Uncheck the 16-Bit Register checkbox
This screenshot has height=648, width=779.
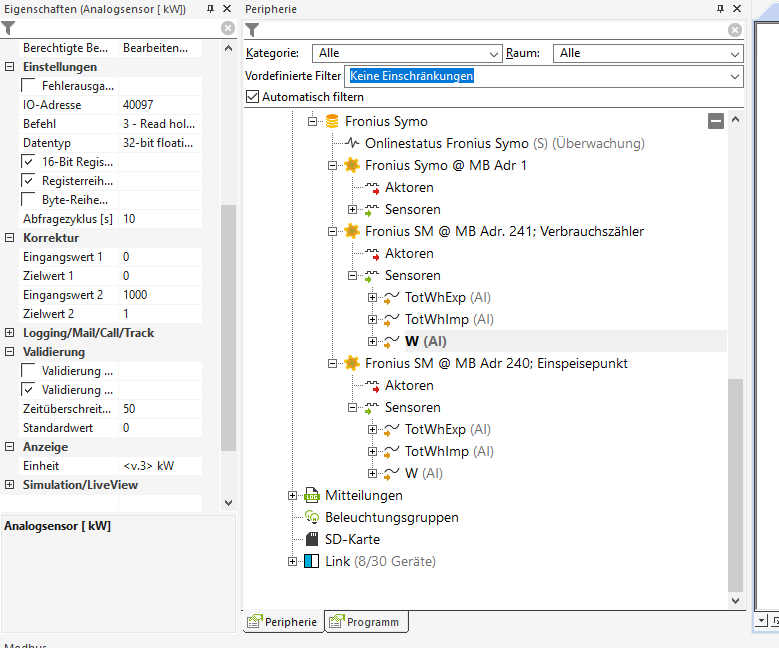pos(30,161)
